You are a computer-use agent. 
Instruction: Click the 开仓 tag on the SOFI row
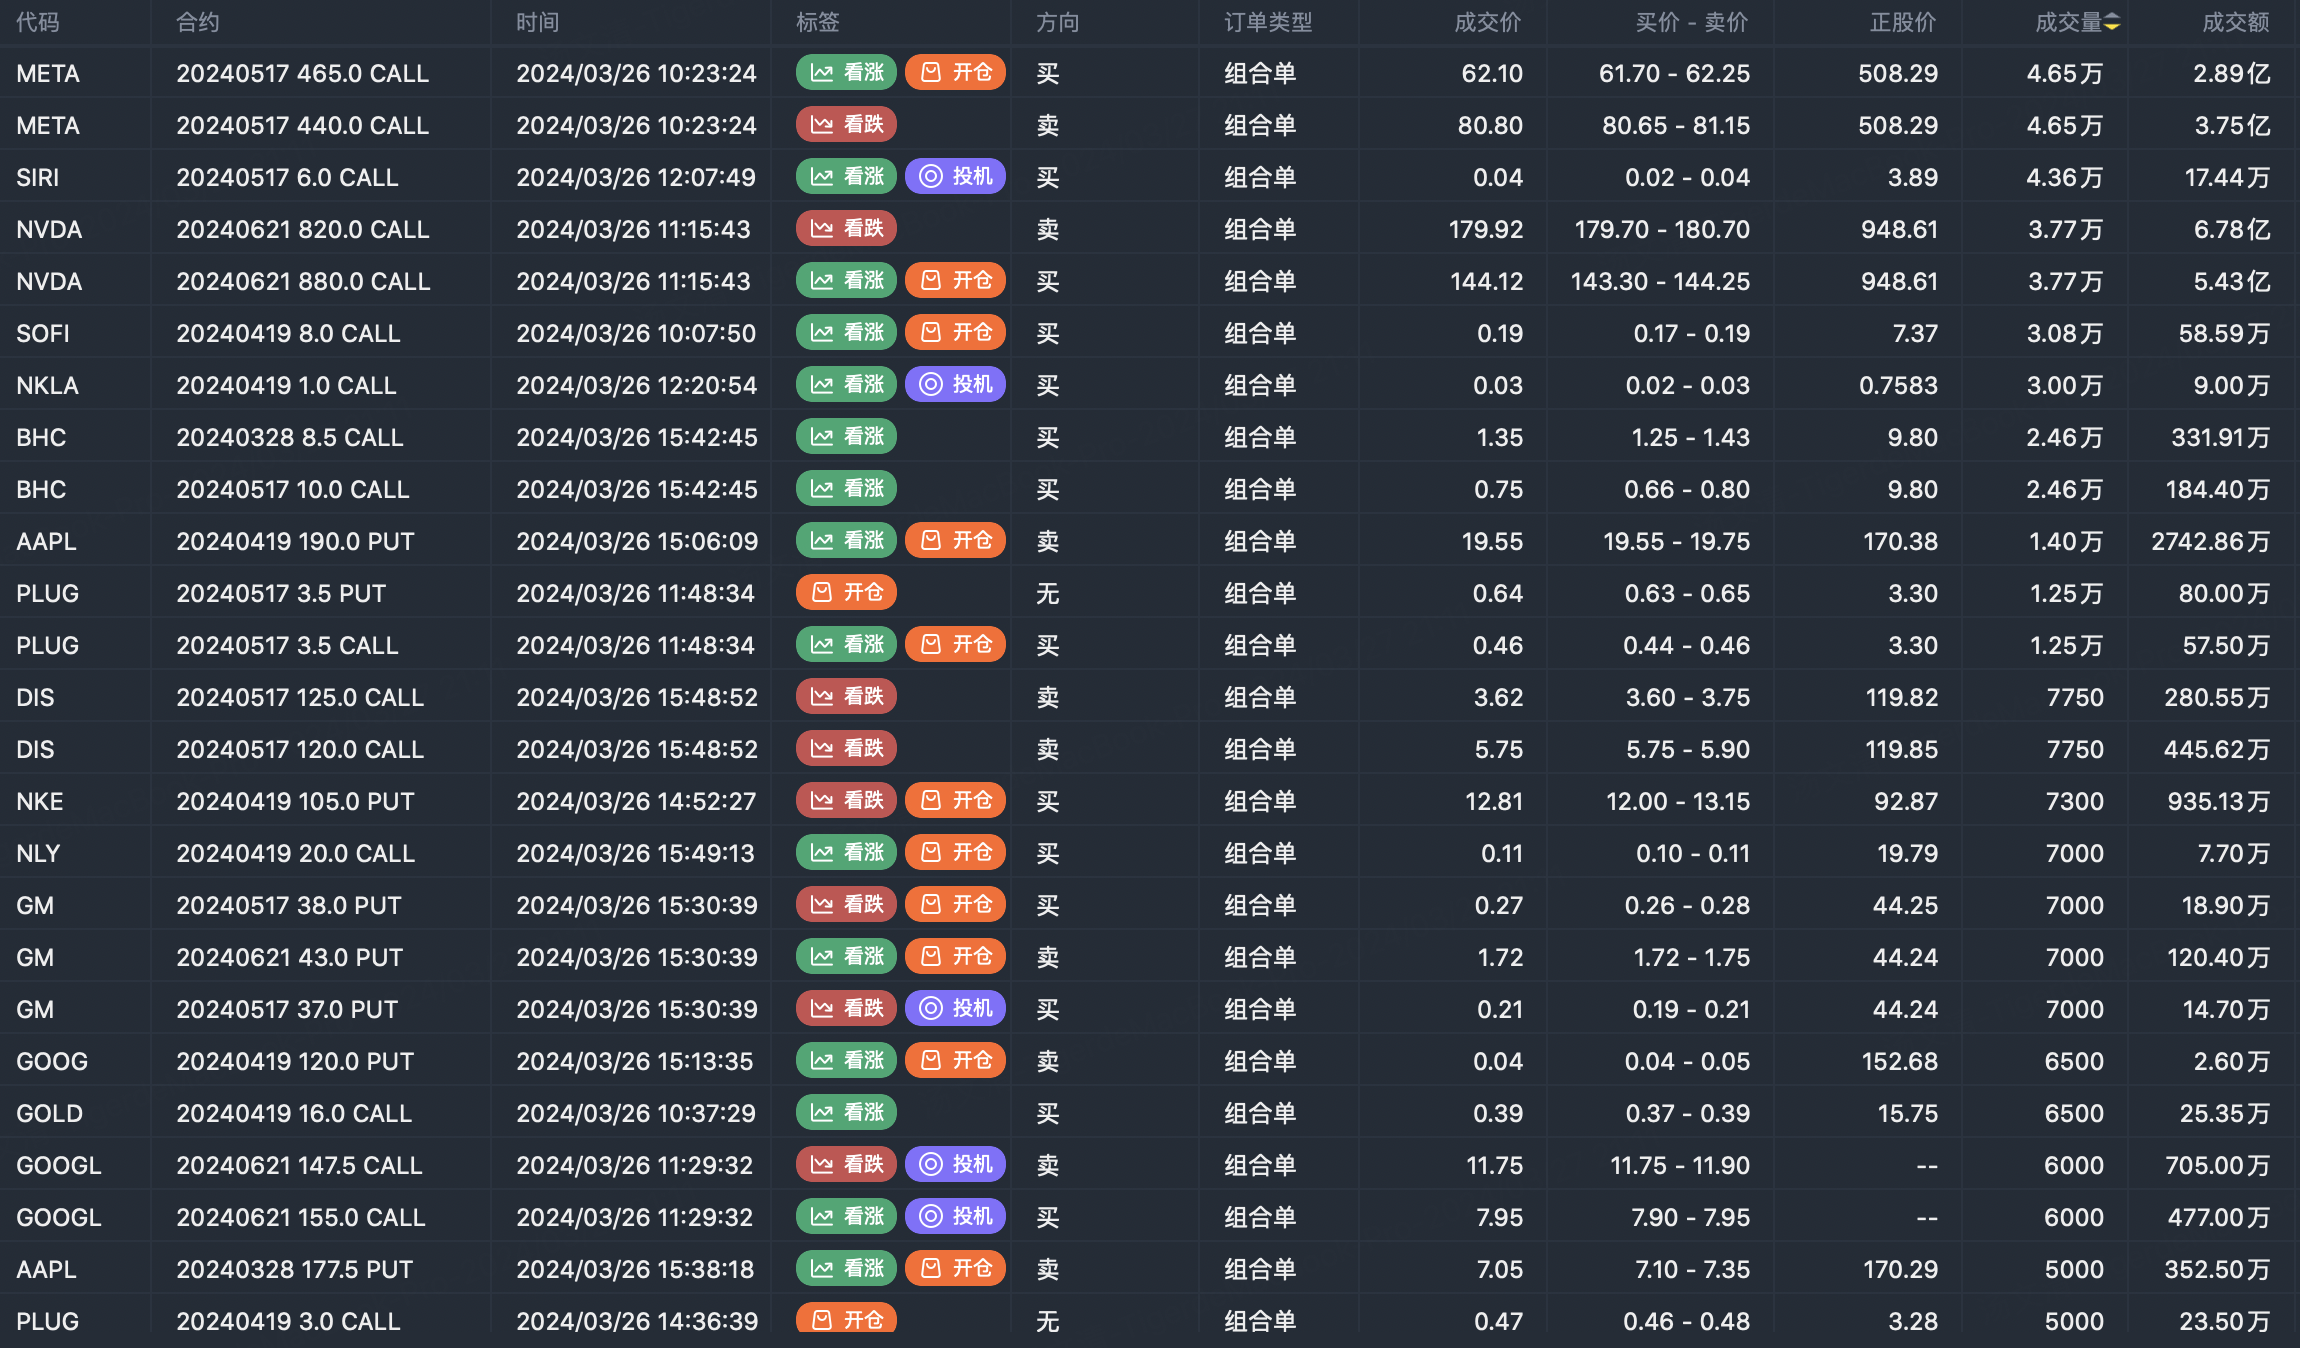955,333
